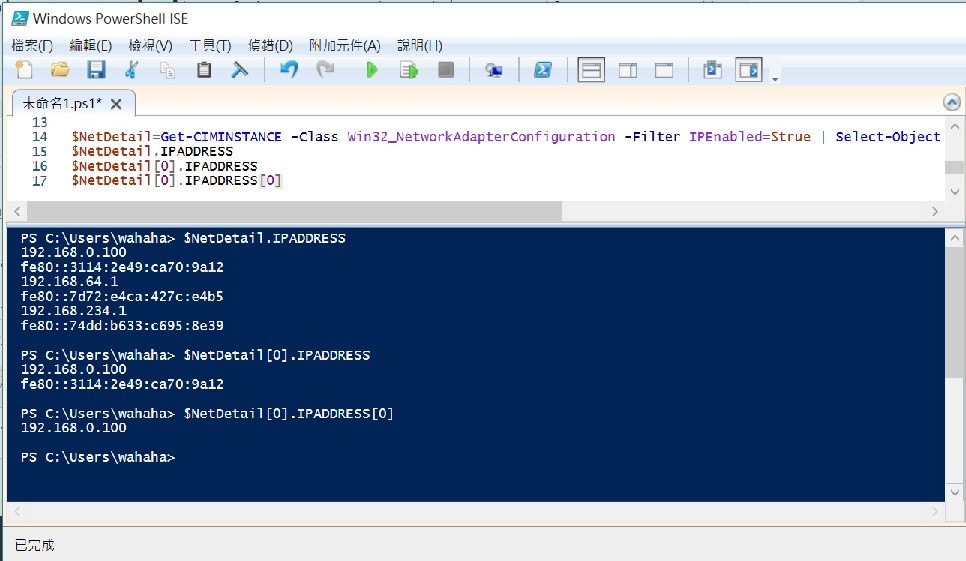Viewport: 966px width, 561px height.
Task: Select the 未命名1.ps1 script tab
Action: pos(62,103)
